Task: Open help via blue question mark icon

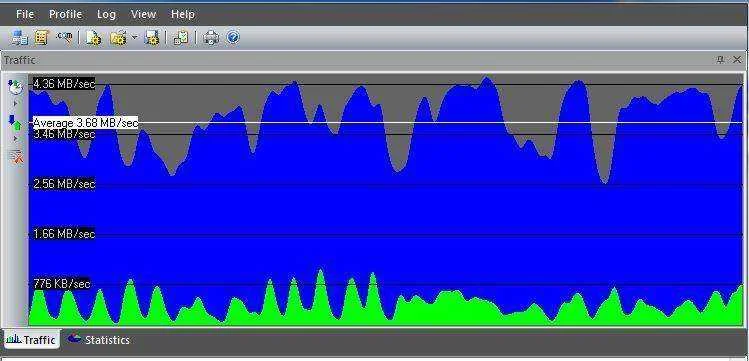Action: tap(233, 37)
